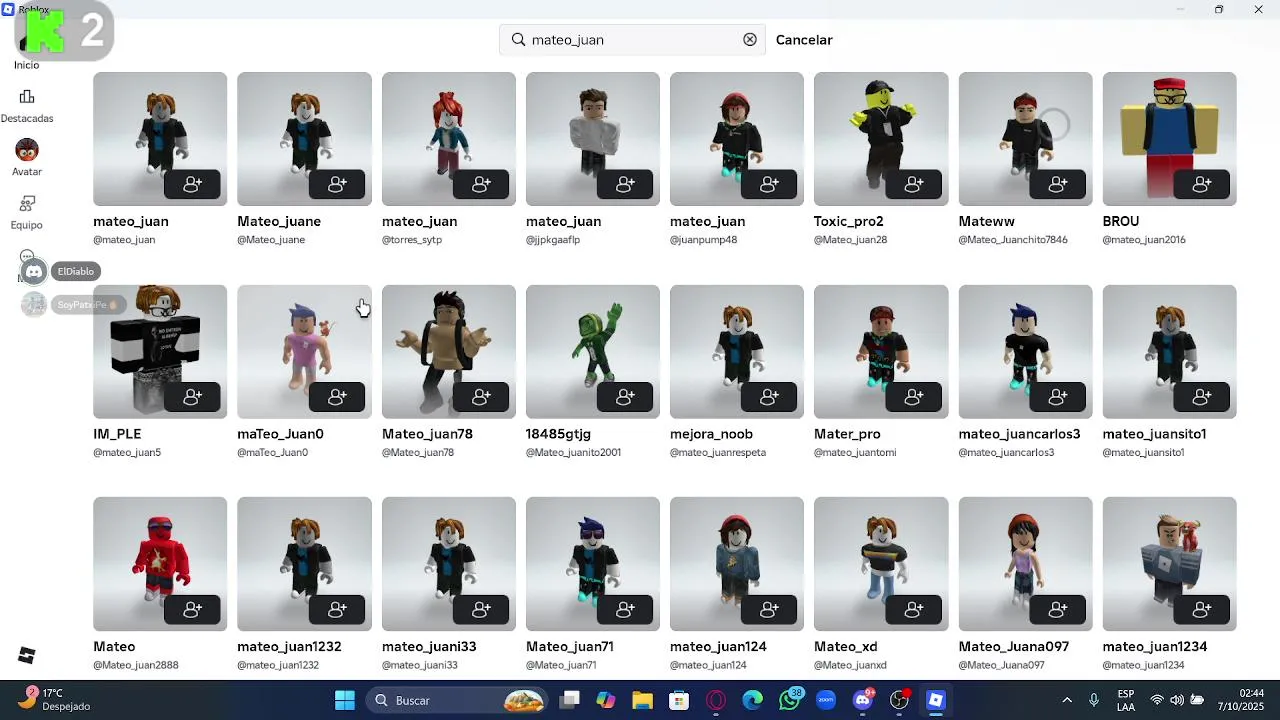Viewport: 1280px width, 720px height.
Task: Add friend on Mateo_juan71 card
Action: (625, 609)
